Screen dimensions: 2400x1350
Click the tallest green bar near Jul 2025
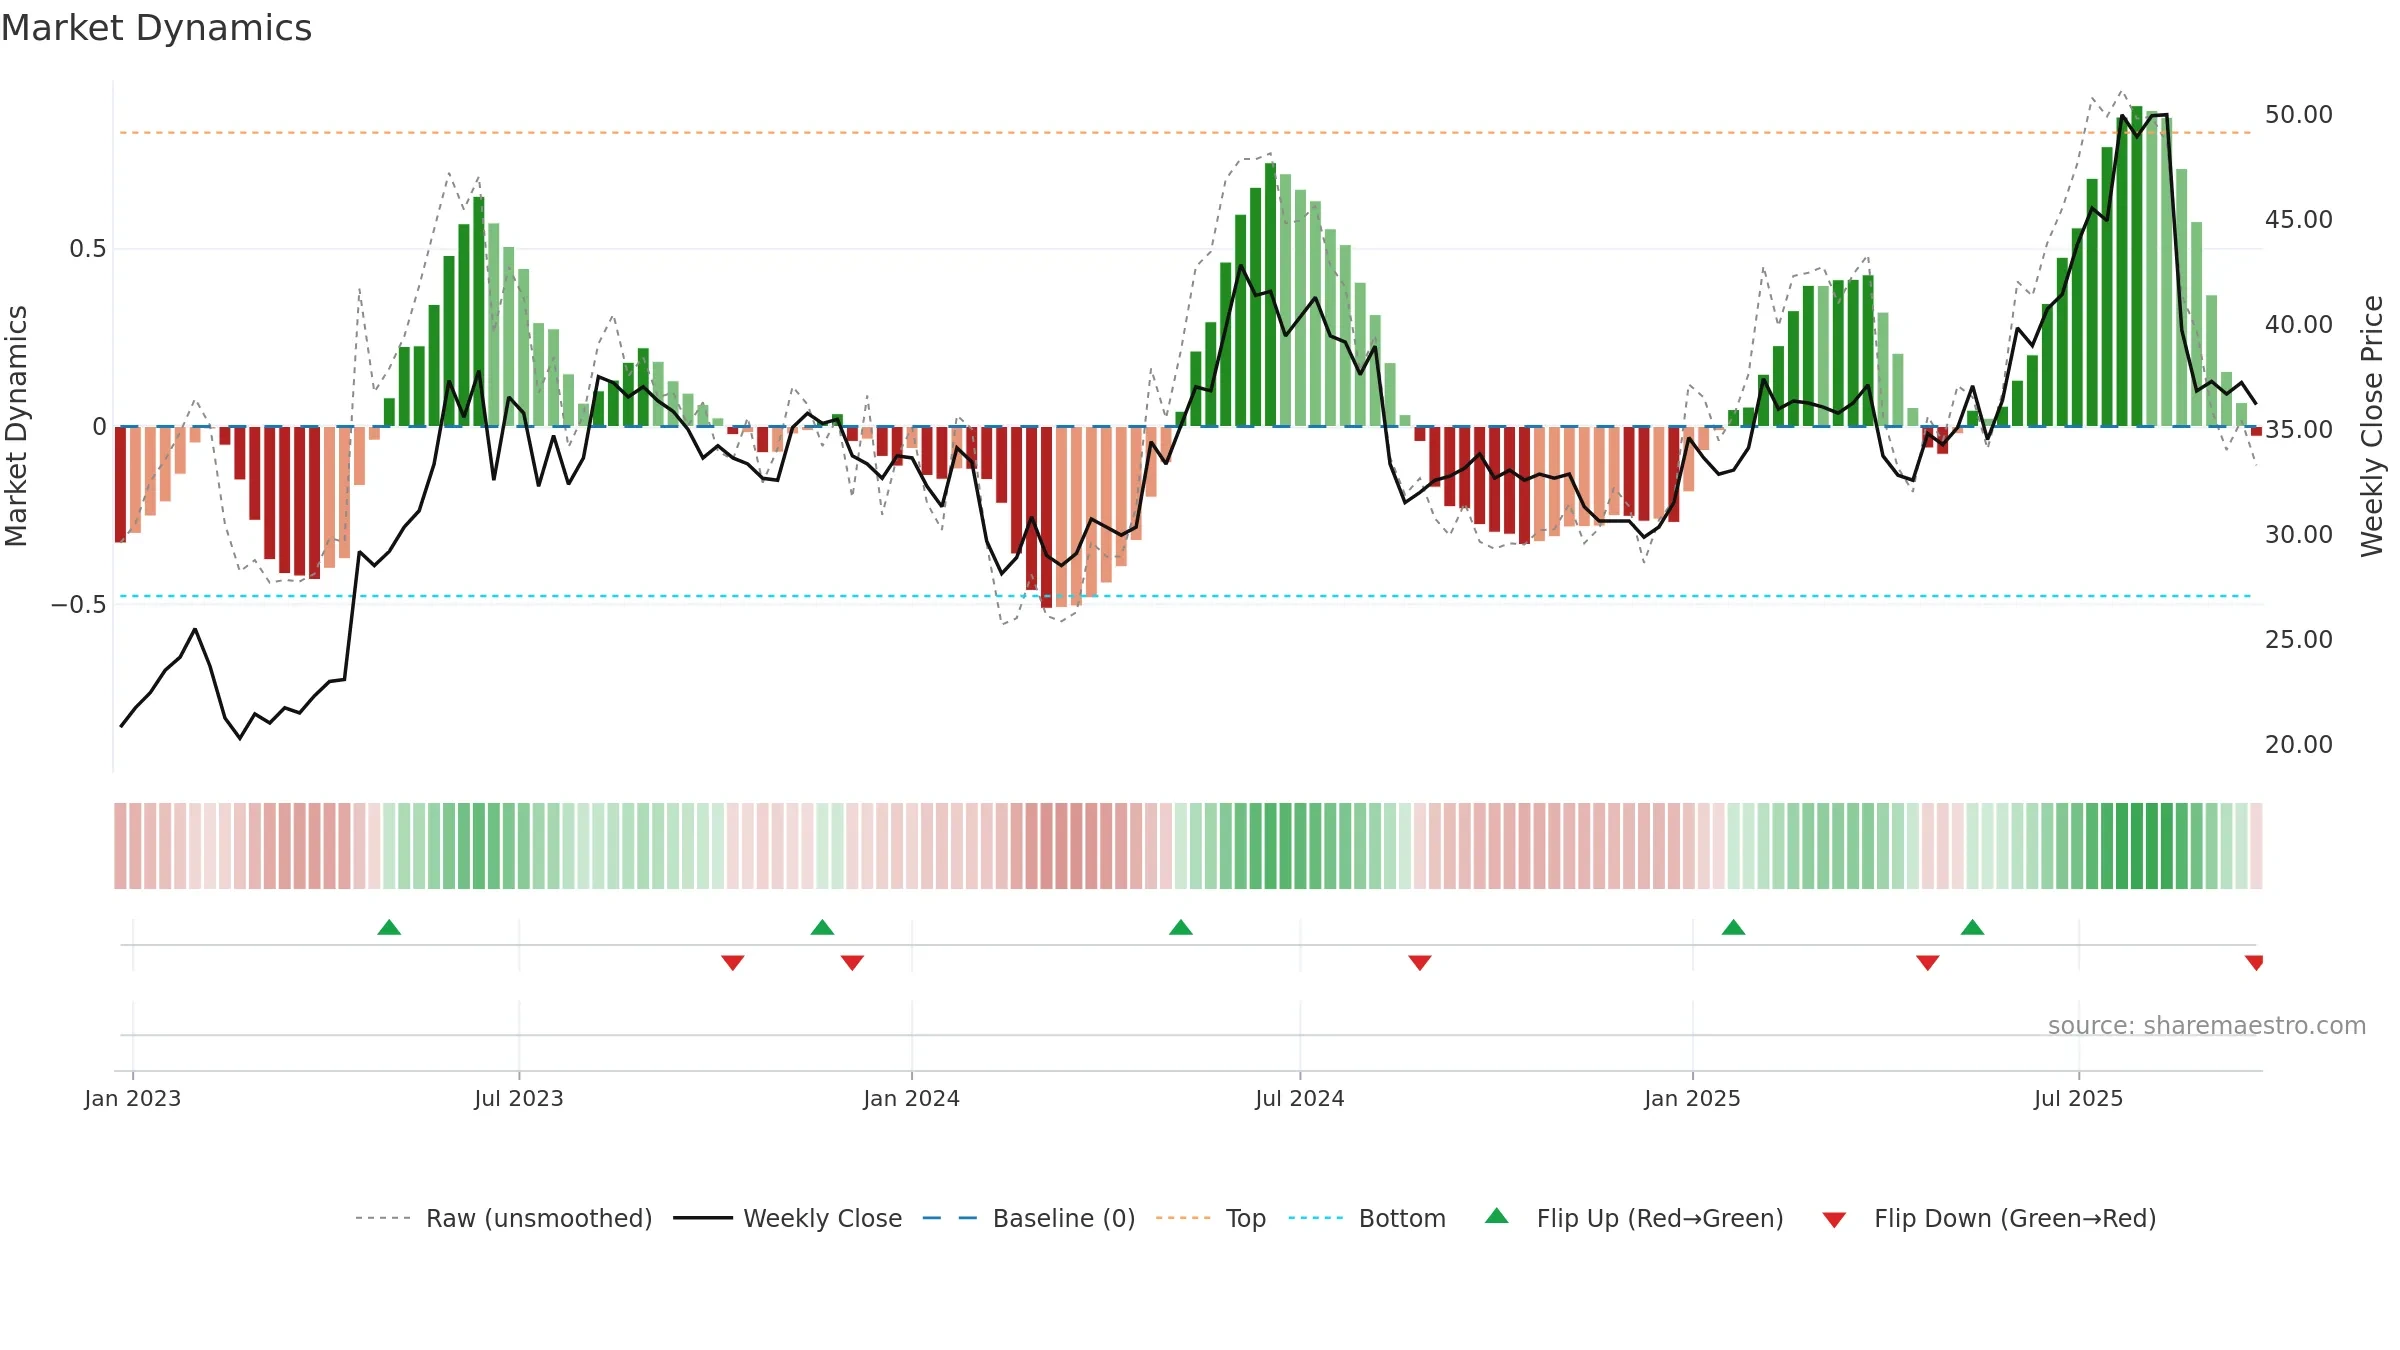[x=2136, y=266]
